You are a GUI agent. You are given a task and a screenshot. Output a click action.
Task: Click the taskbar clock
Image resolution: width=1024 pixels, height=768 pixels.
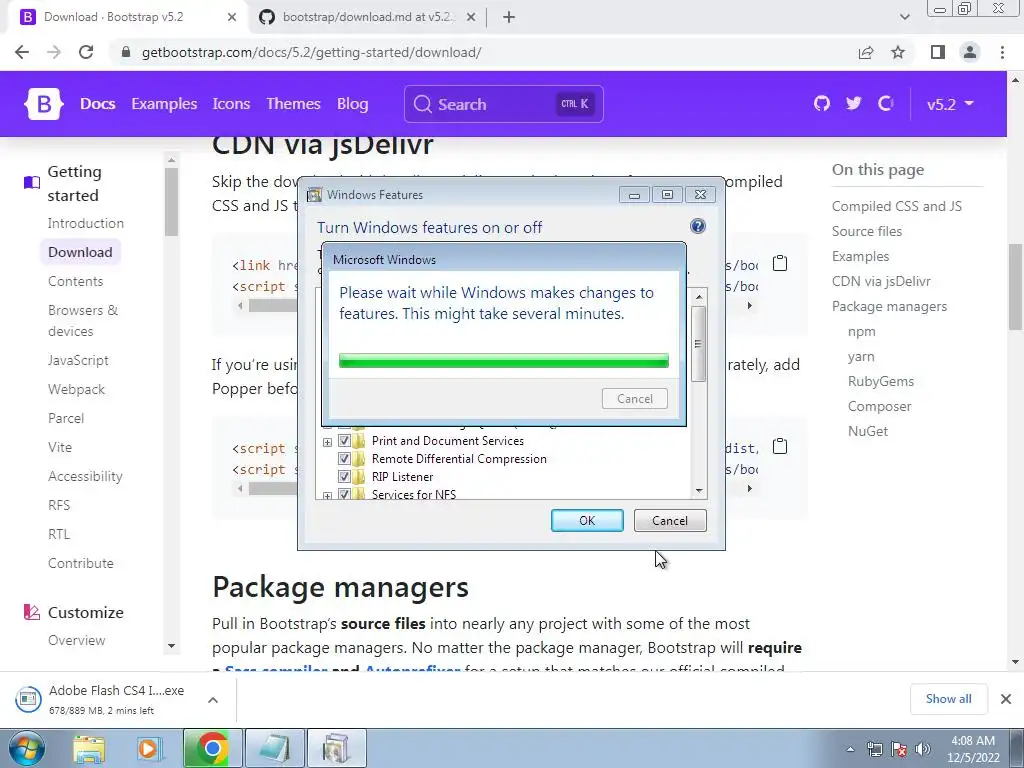pos(973,749)
